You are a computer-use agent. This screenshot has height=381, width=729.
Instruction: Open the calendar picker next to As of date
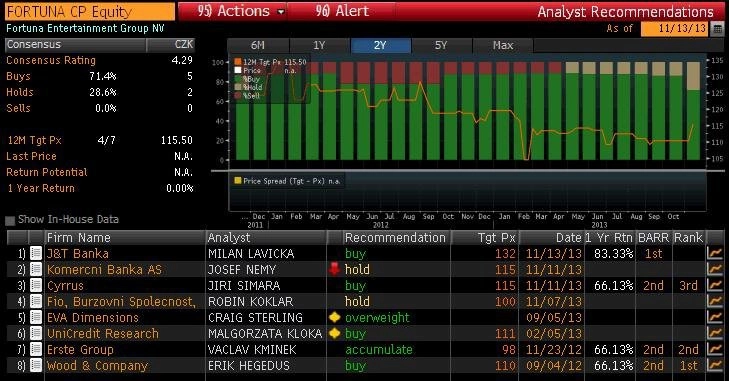[x=718, y=29]
